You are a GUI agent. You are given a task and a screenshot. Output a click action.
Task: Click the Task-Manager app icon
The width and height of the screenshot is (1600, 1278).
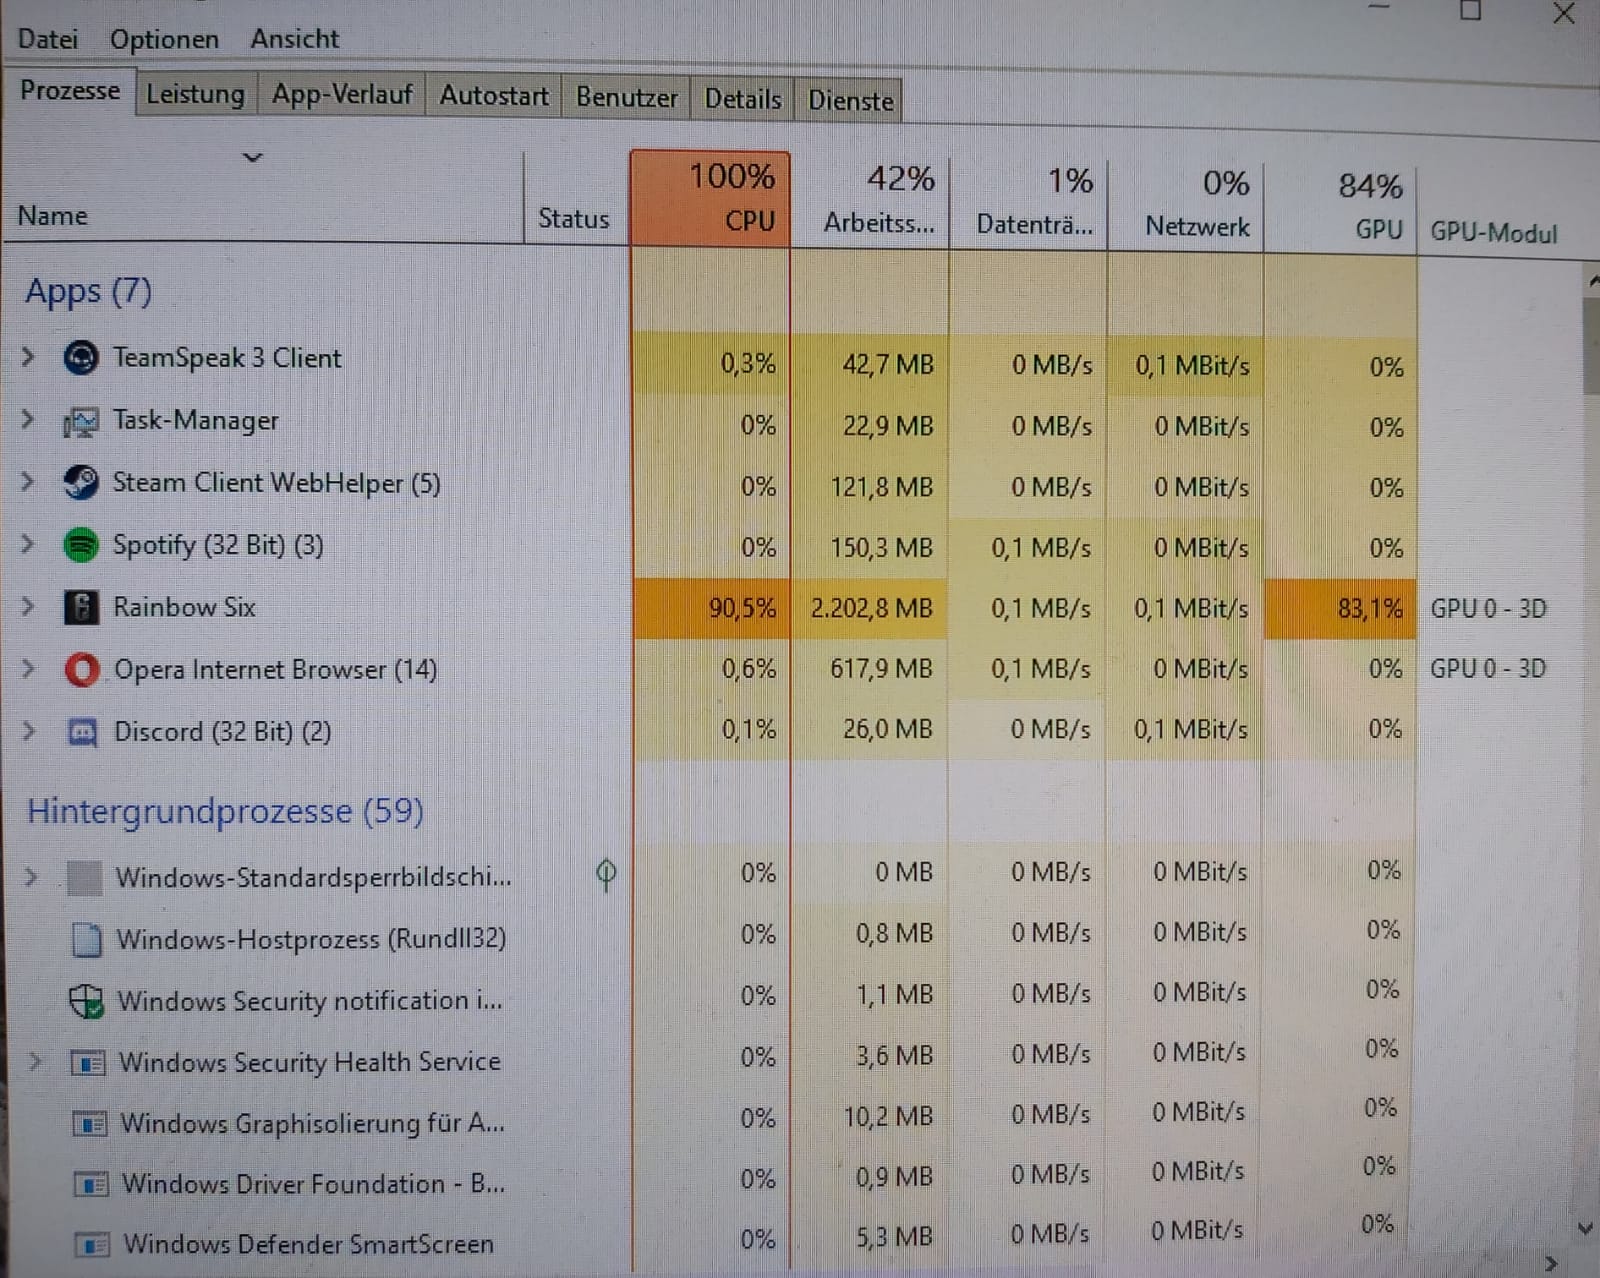click(x=81, y=422)
